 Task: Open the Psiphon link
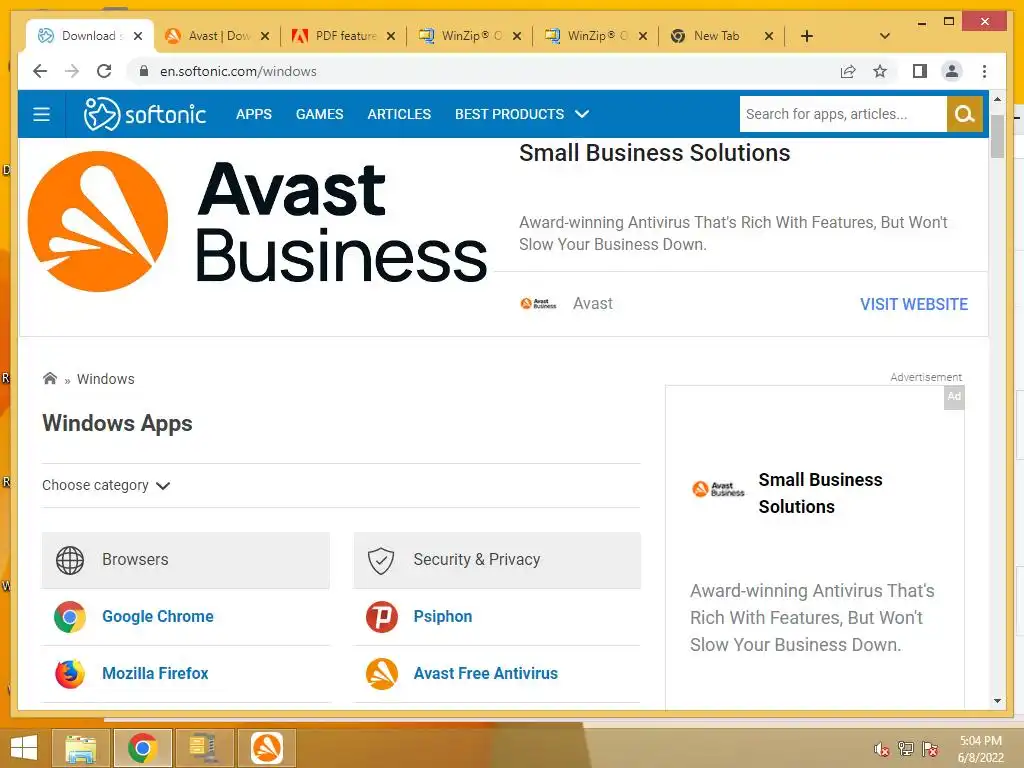pos(443,616)
